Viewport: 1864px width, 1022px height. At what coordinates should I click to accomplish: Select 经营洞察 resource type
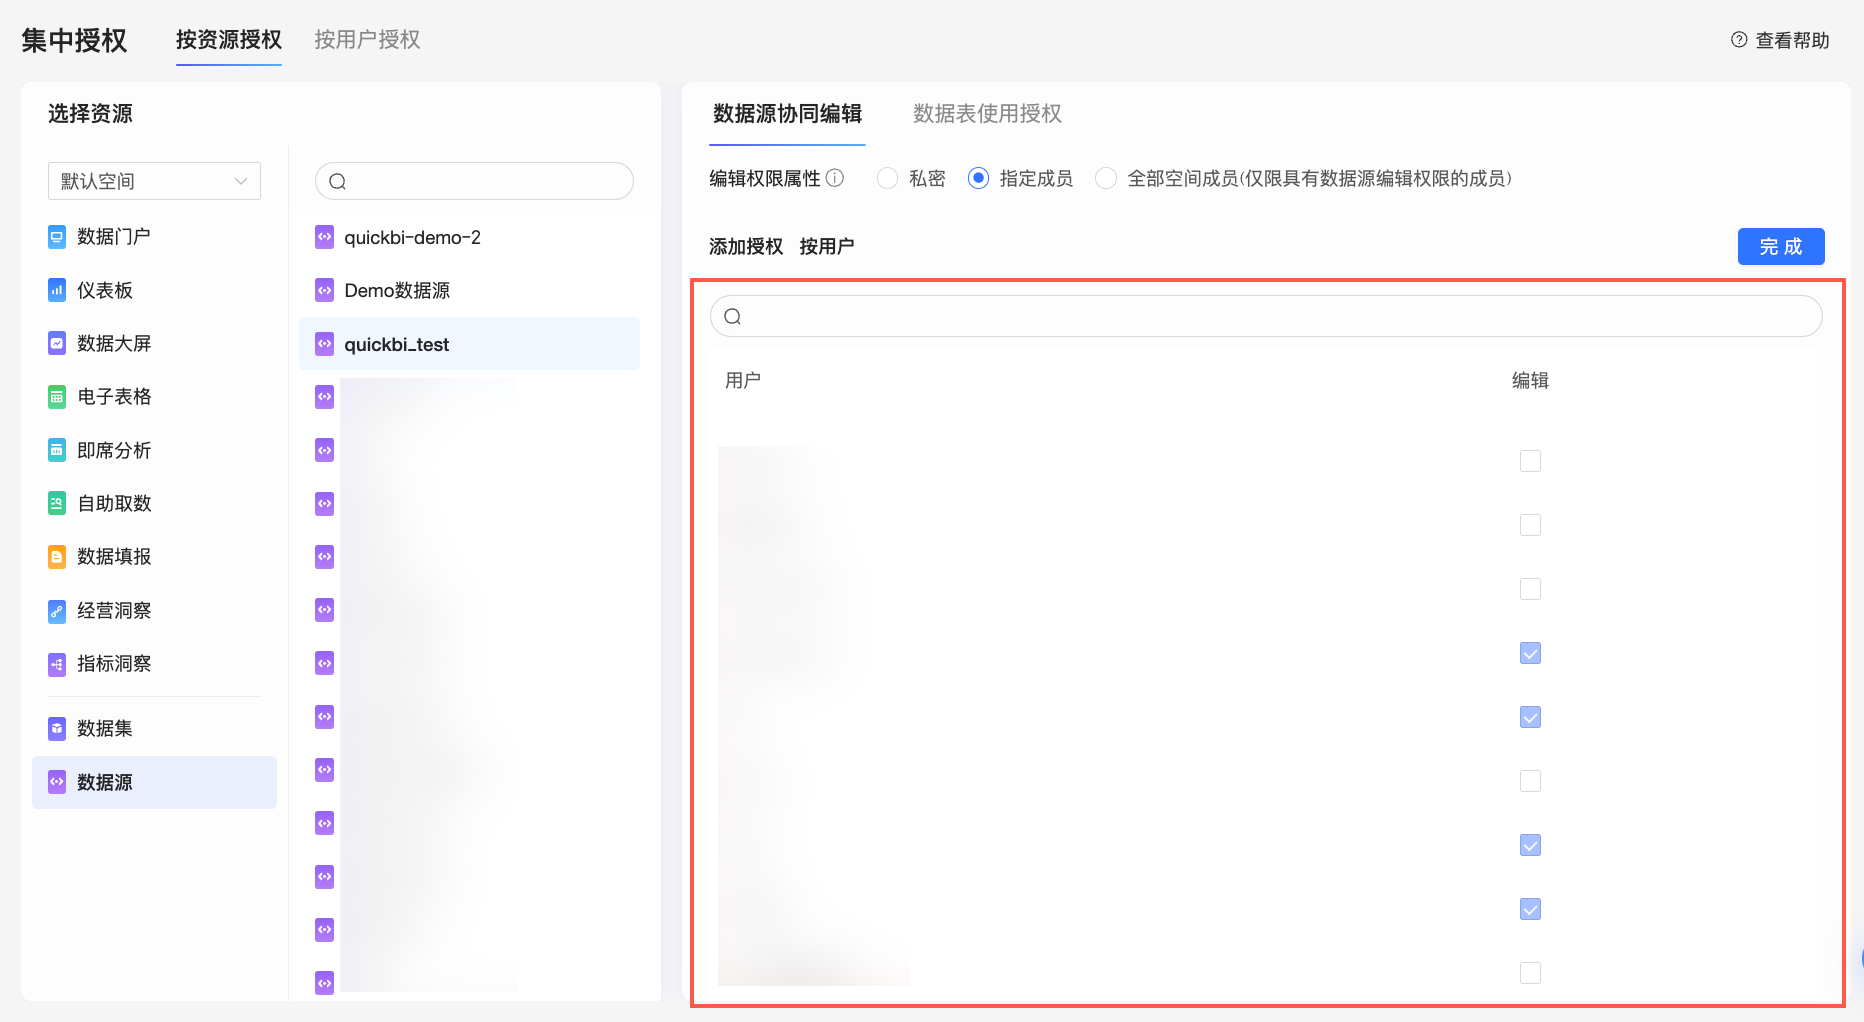pyautogui.click(x=154, y=610)
